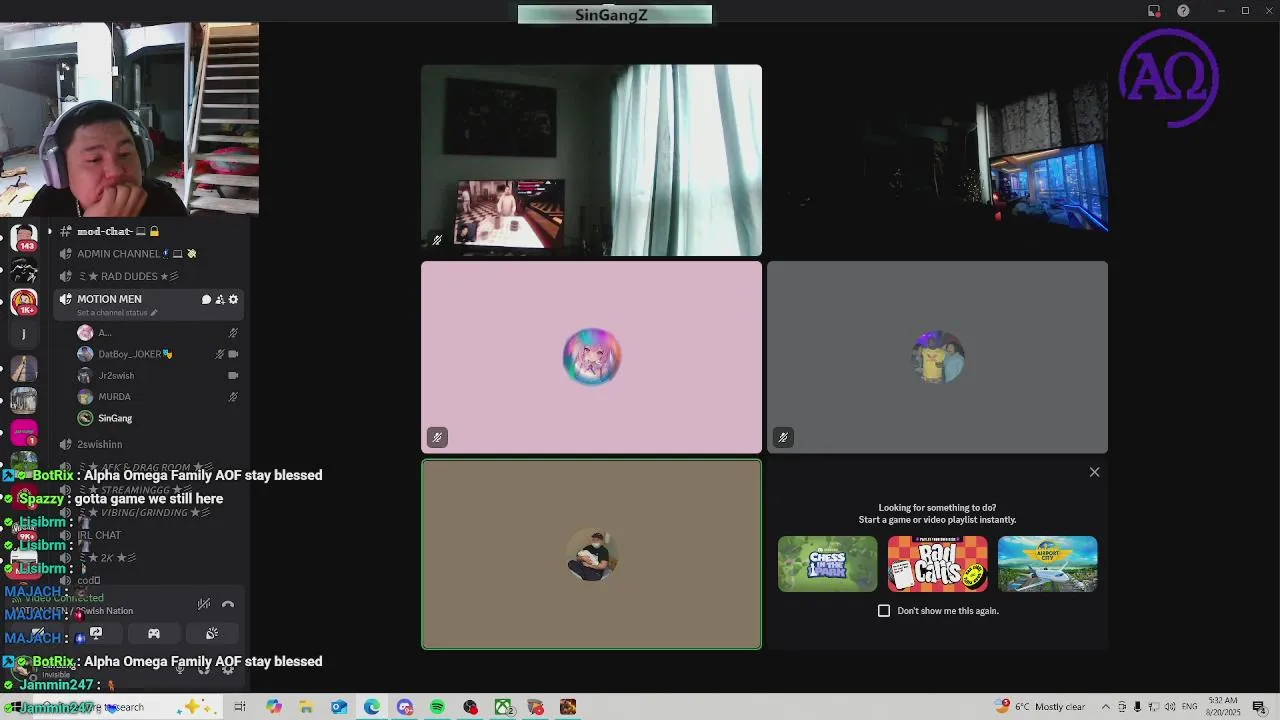Open the J server icon

24,334
